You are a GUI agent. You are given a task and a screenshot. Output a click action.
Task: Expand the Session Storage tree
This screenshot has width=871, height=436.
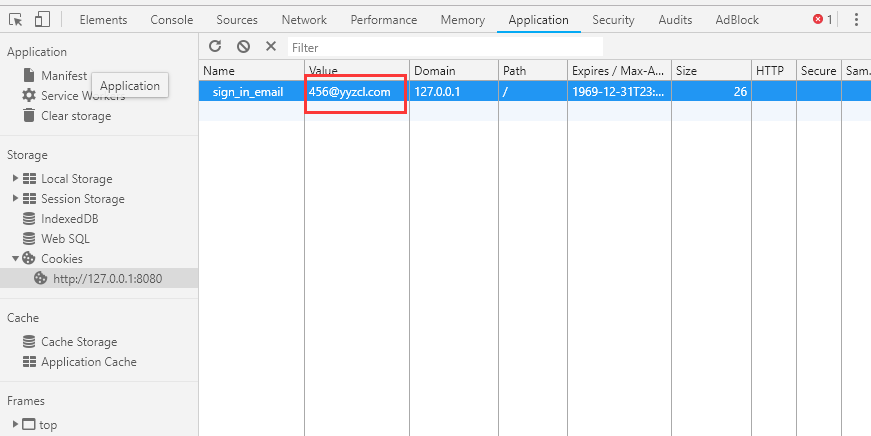click(16, 198)
